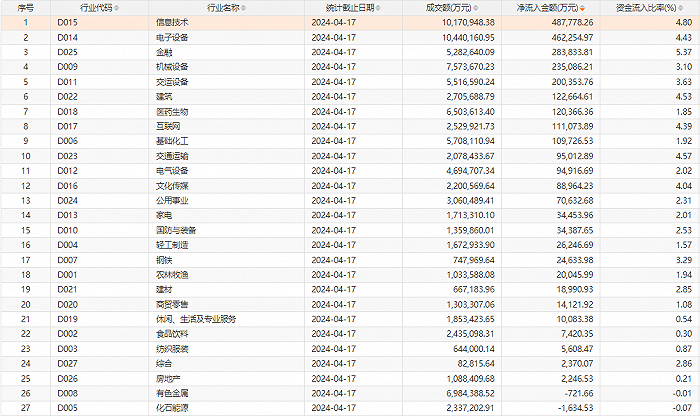700x416 pixels.
Task: Click the date in the 建材 row
Action: tap(333, 289)
